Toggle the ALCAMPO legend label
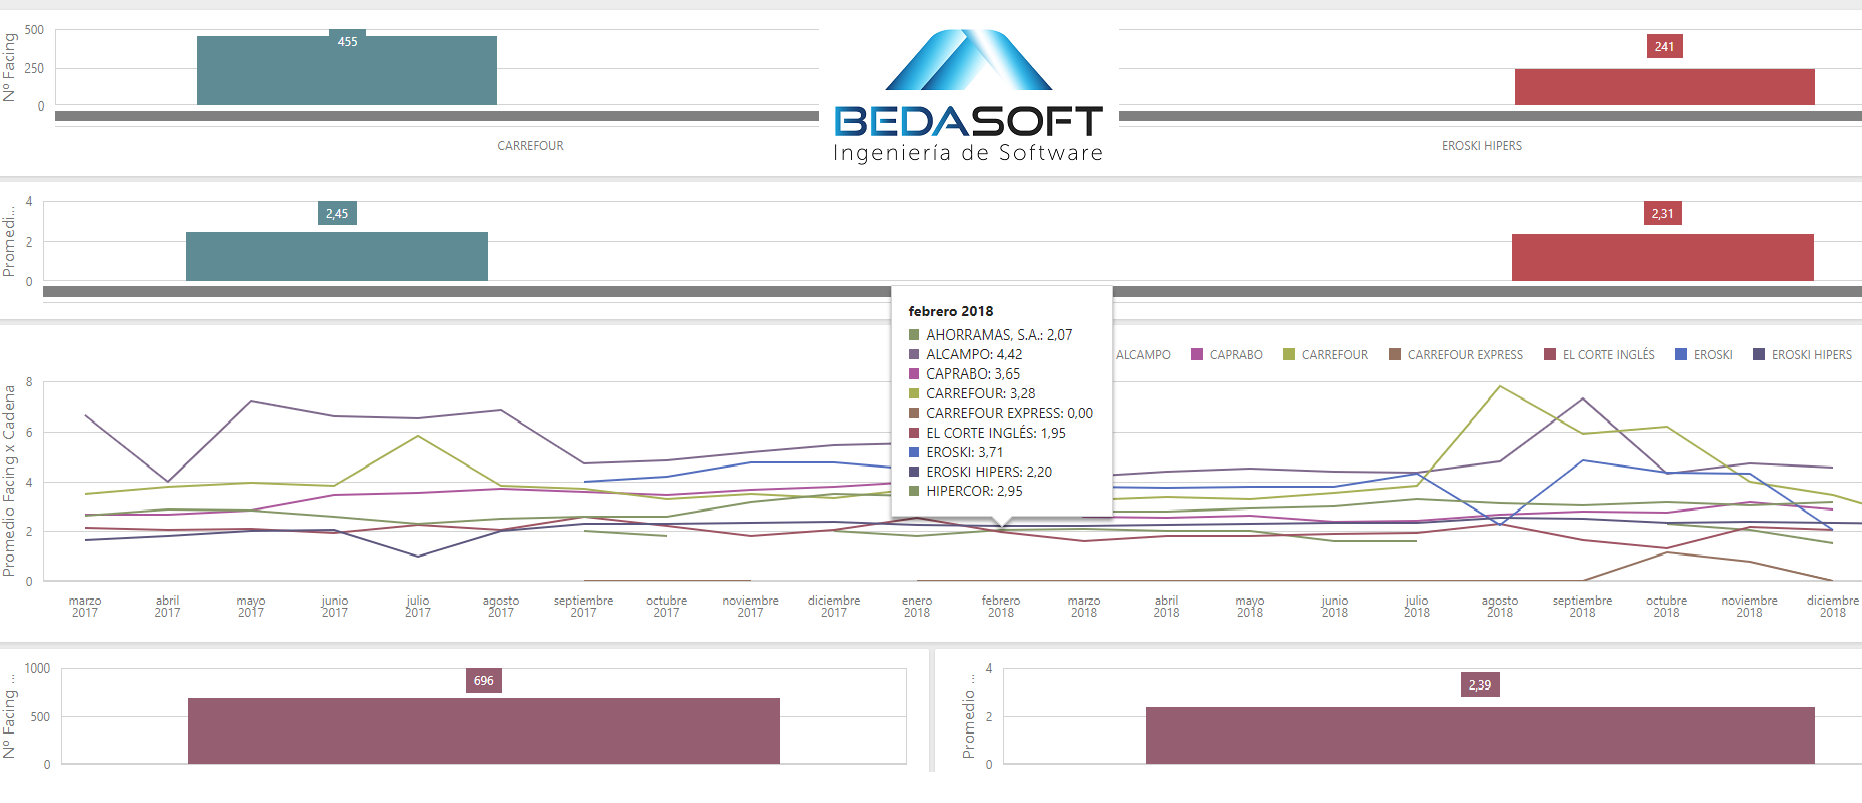 coord(1143,355)
